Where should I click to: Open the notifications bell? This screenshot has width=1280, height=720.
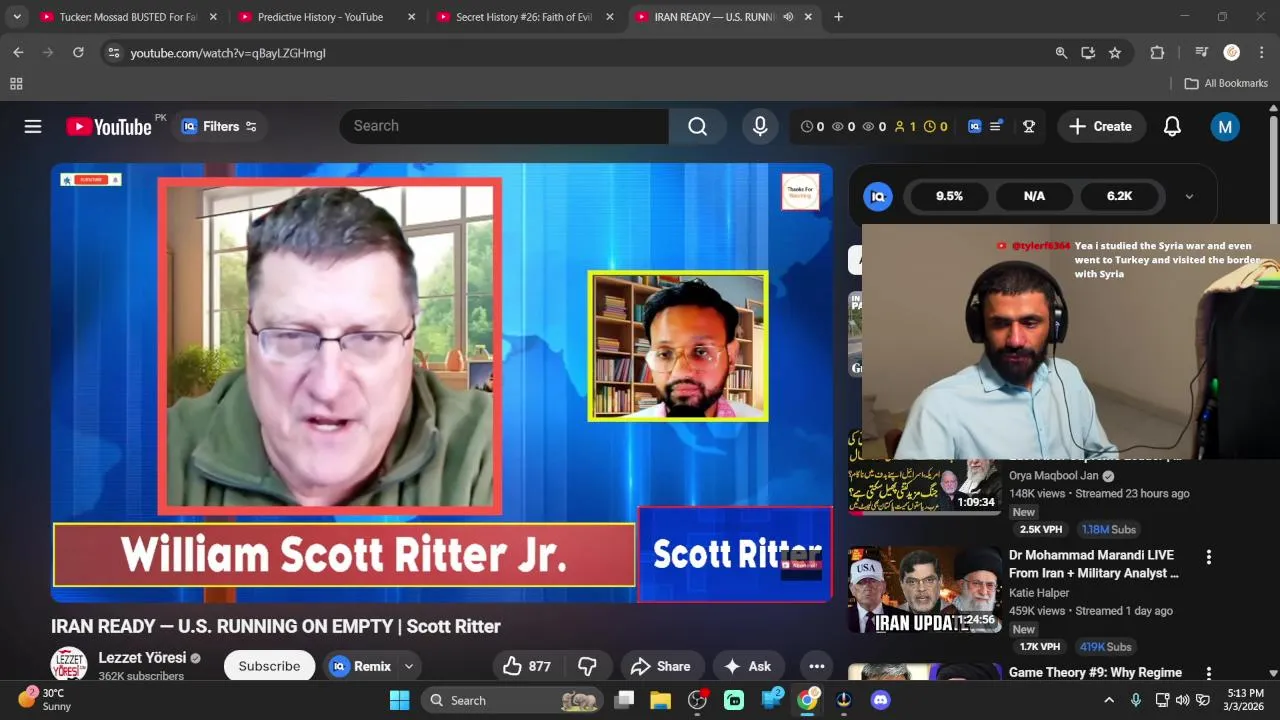point(1172,126)
